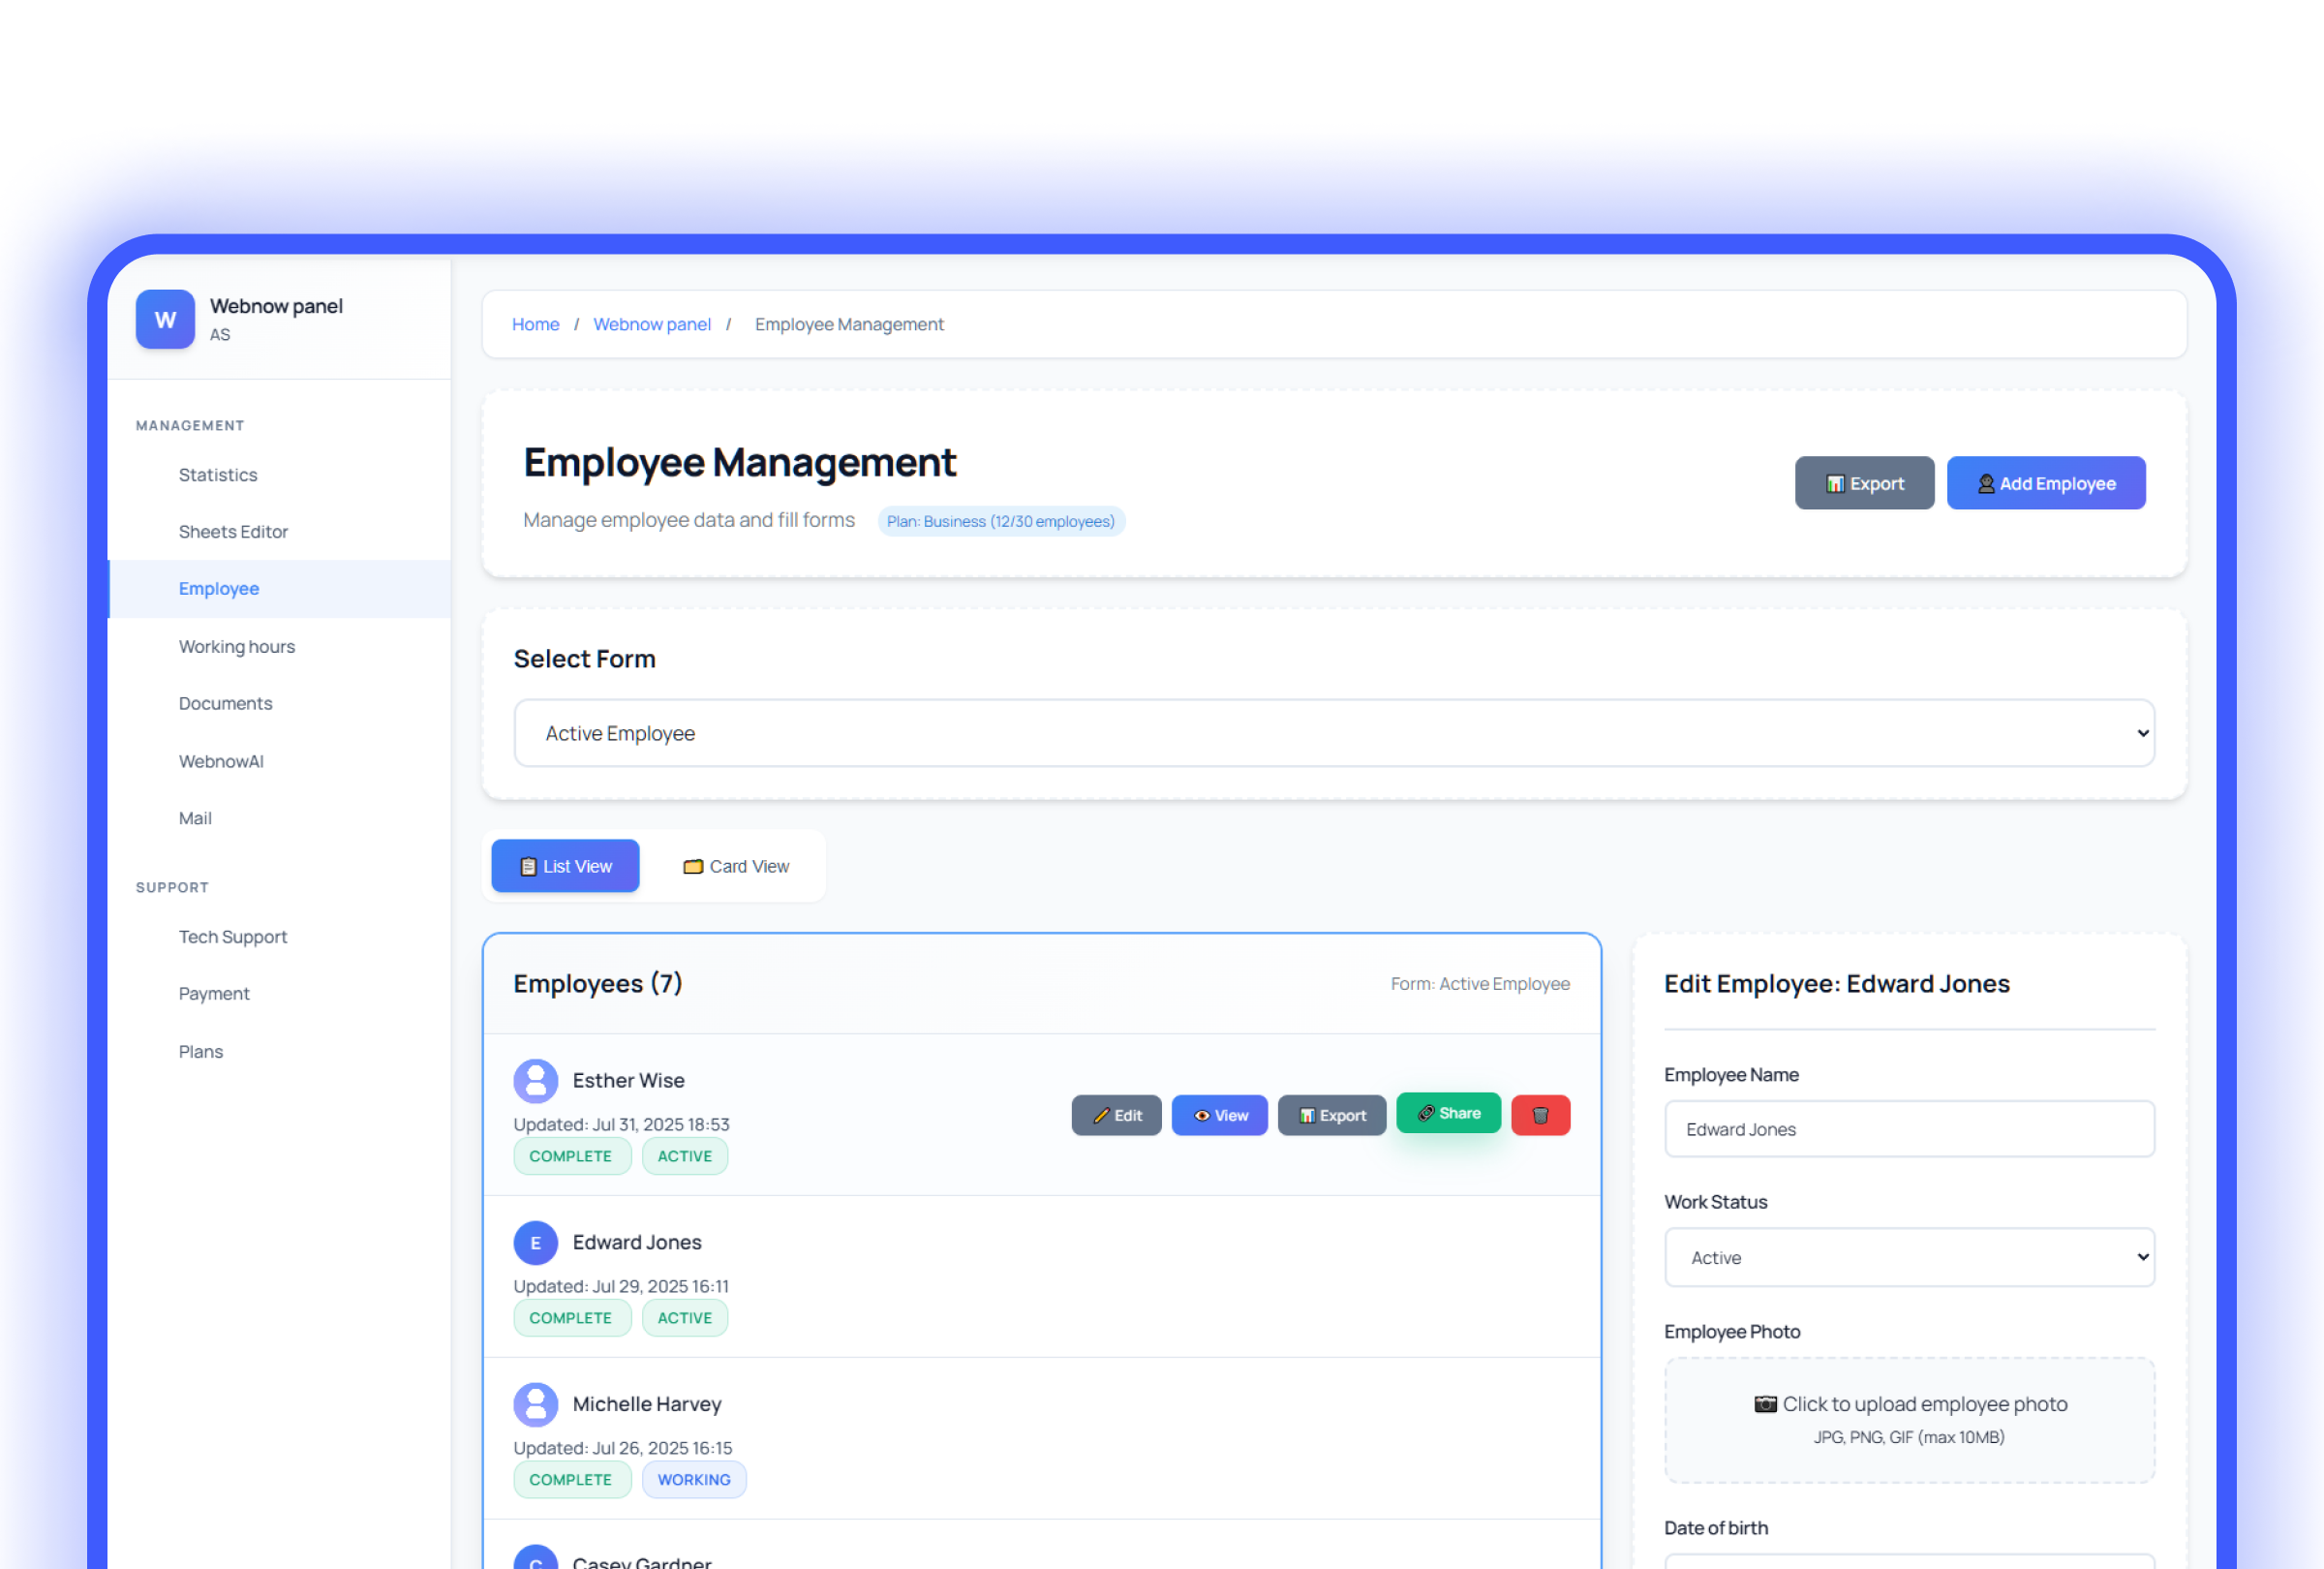The image size is (2324, 1569).
Task: Click the Edit button for Esther Wise
Action: (1117, 1115)
